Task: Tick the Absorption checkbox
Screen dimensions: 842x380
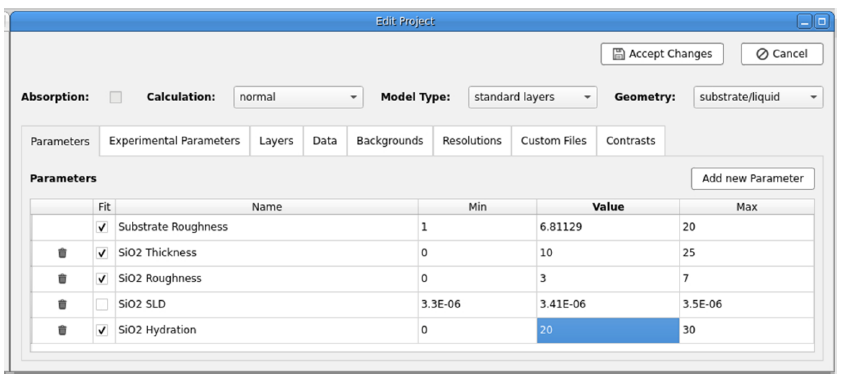Action: [x=115, y=97]
